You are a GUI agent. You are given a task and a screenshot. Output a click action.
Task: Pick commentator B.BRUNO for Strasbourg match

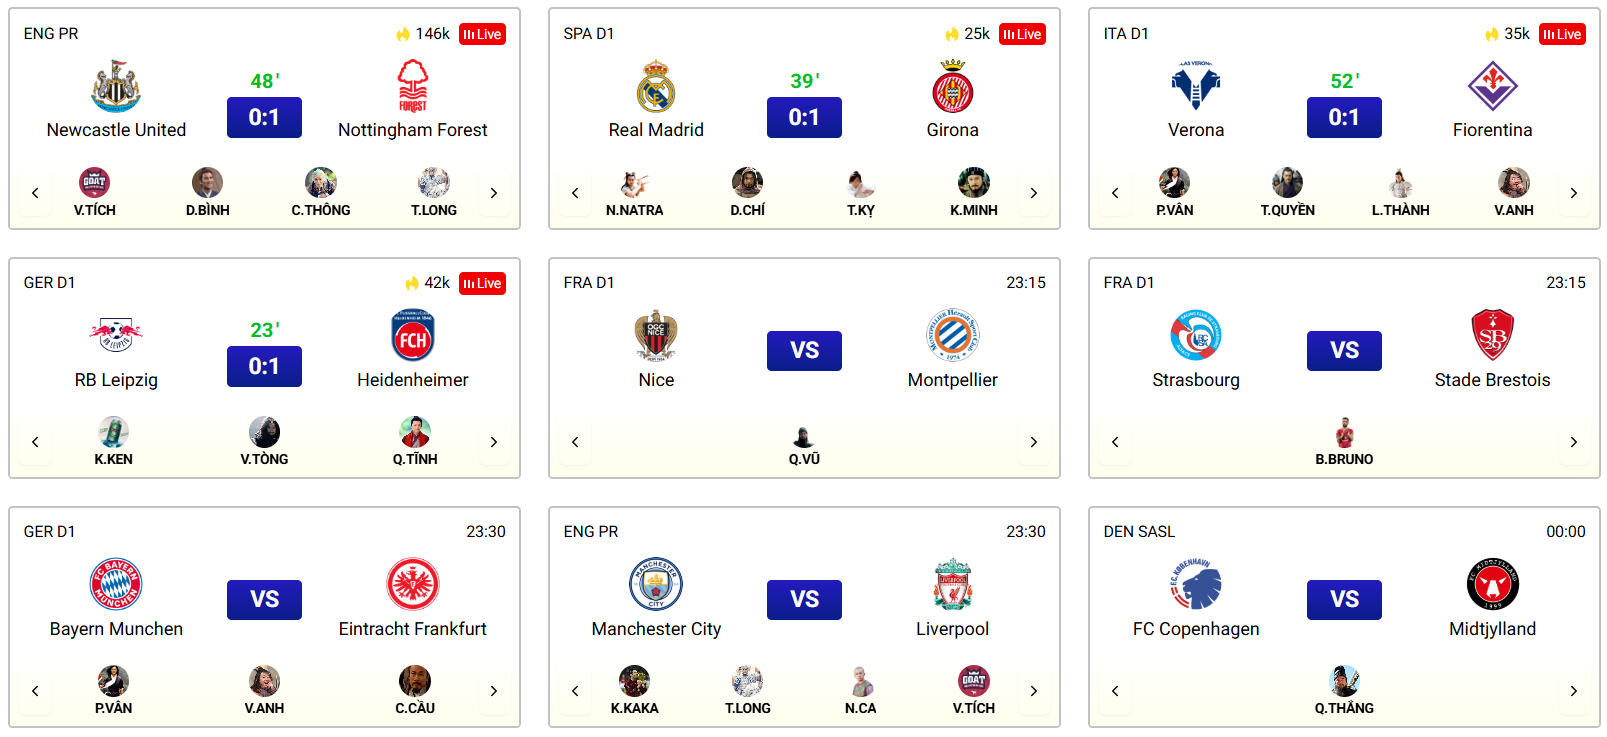pos(1344,442)
